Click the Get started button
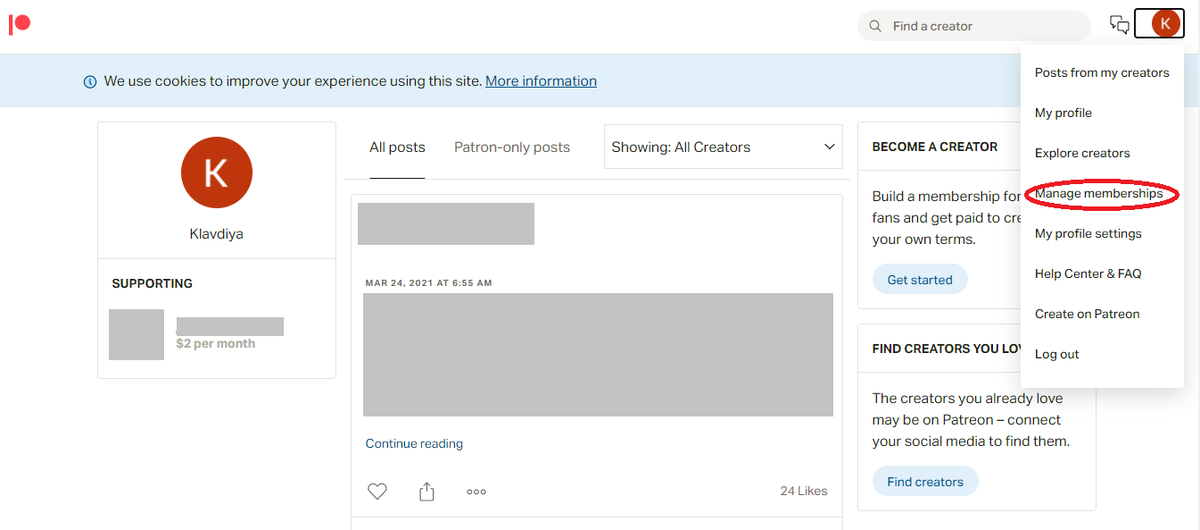This screenshot has width=1200, height=530. pos(920,280)
